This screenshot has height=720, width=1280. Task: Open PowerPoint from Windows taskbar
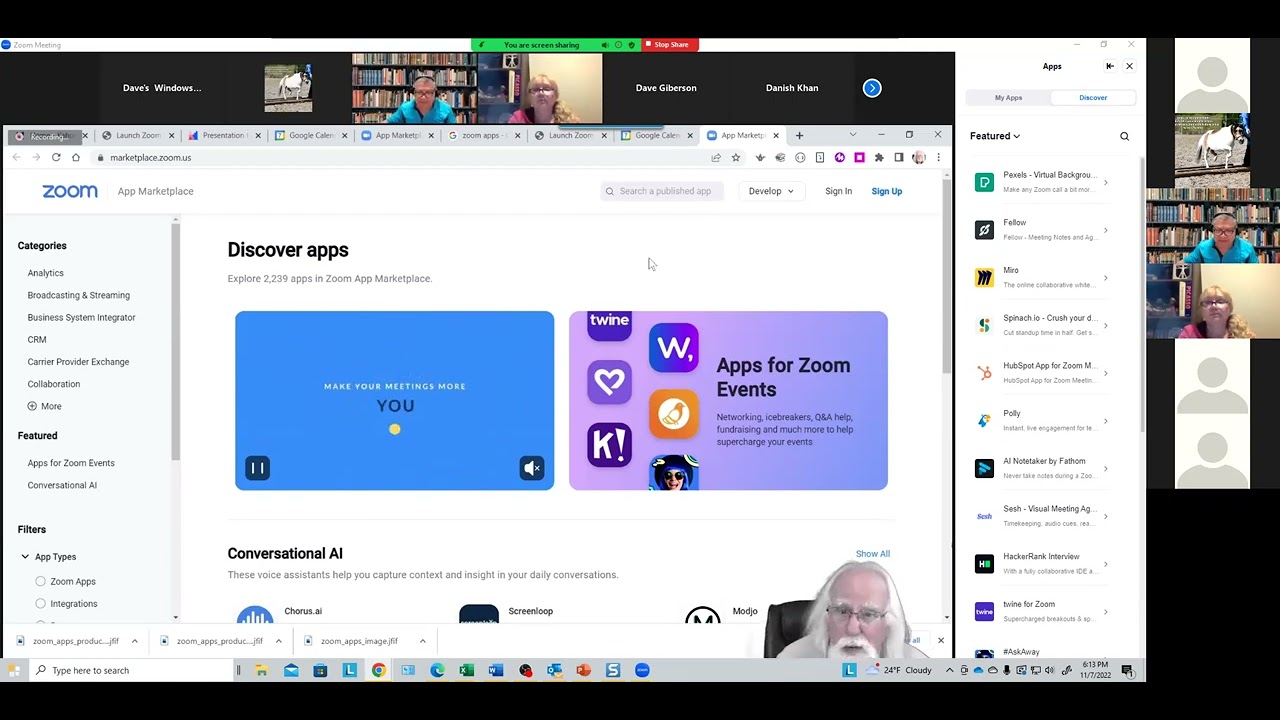[584, 670]
